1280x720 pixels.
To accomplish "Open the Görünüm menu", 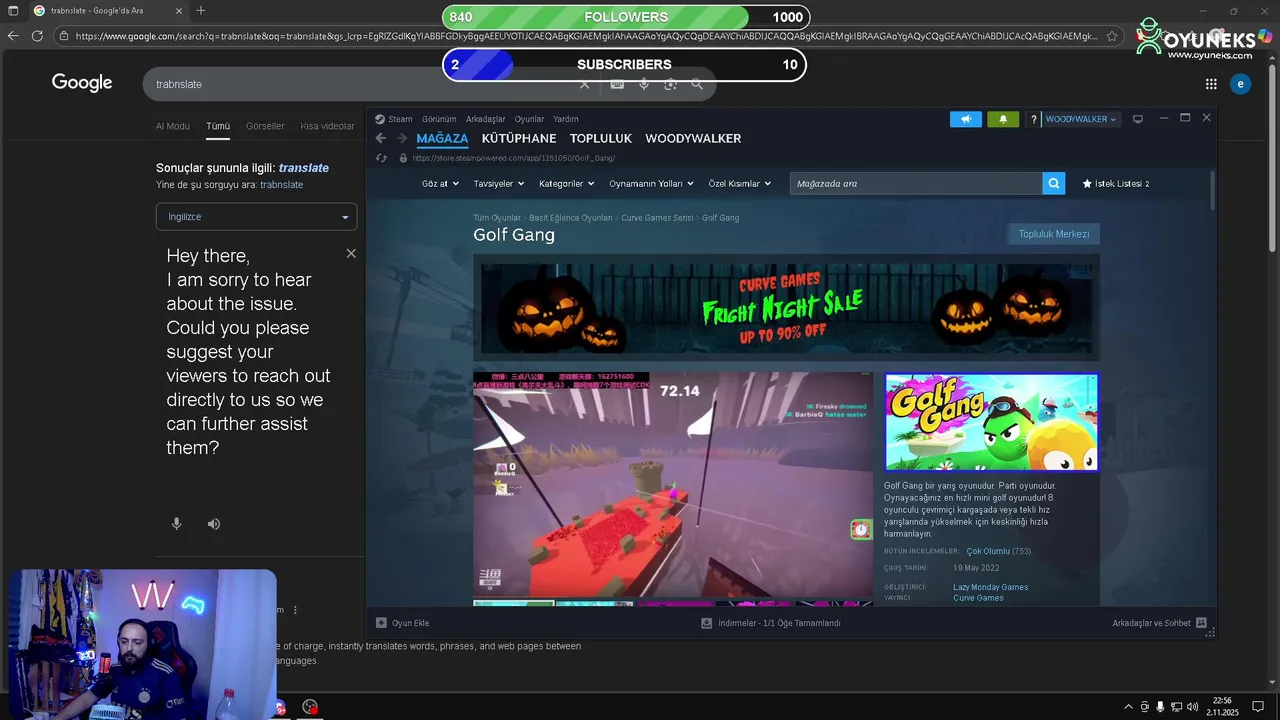I will pyautogui.click(x=439, y=119).
